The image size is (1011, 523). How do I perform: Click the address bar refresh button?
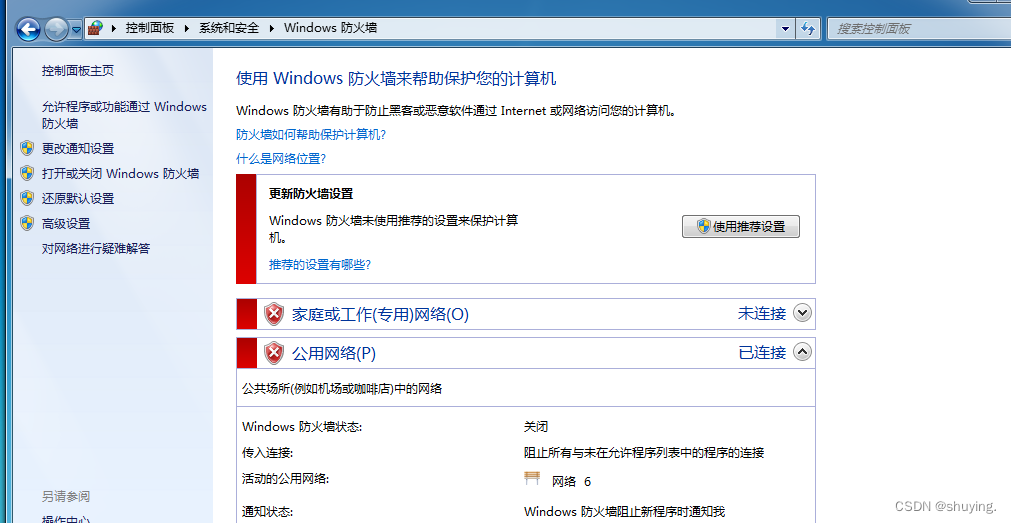point(808,28)
